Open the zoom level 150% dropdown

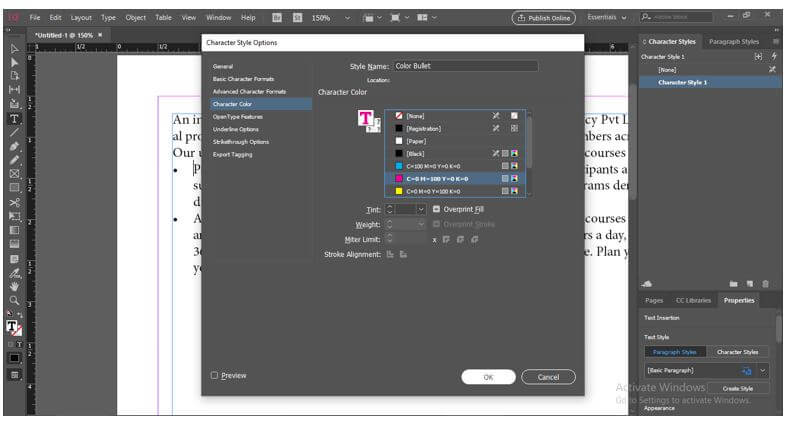(347, 18)
